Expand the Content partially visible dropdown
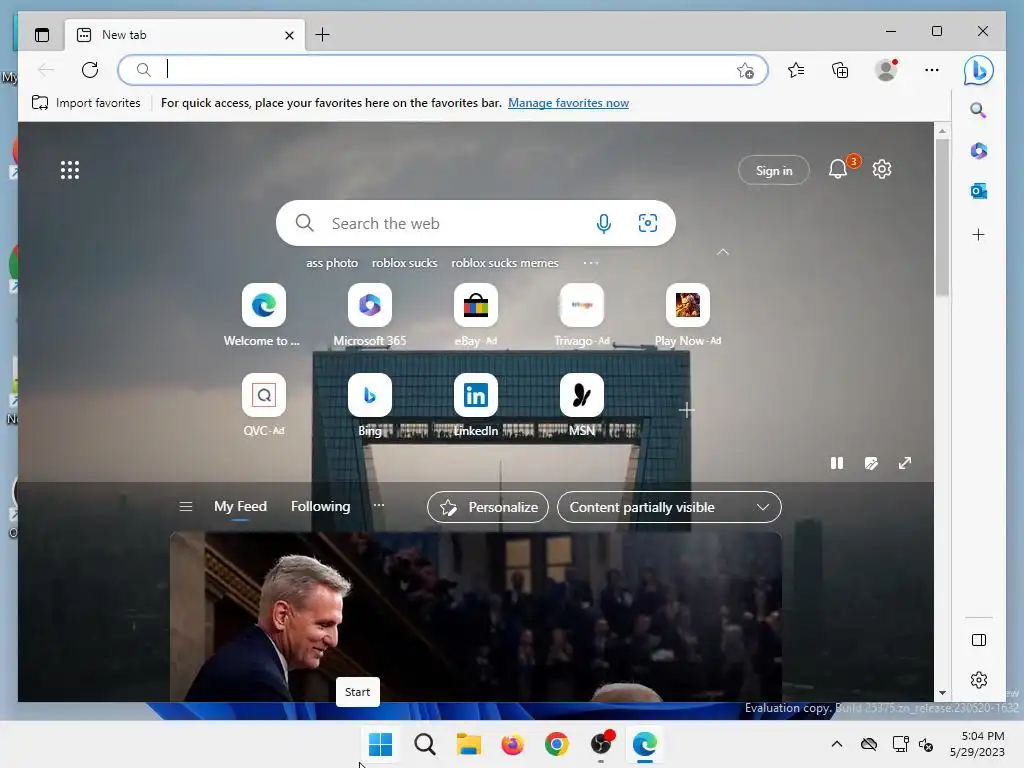Viewport: 1024px width, 768px height. tap(669, 507)
